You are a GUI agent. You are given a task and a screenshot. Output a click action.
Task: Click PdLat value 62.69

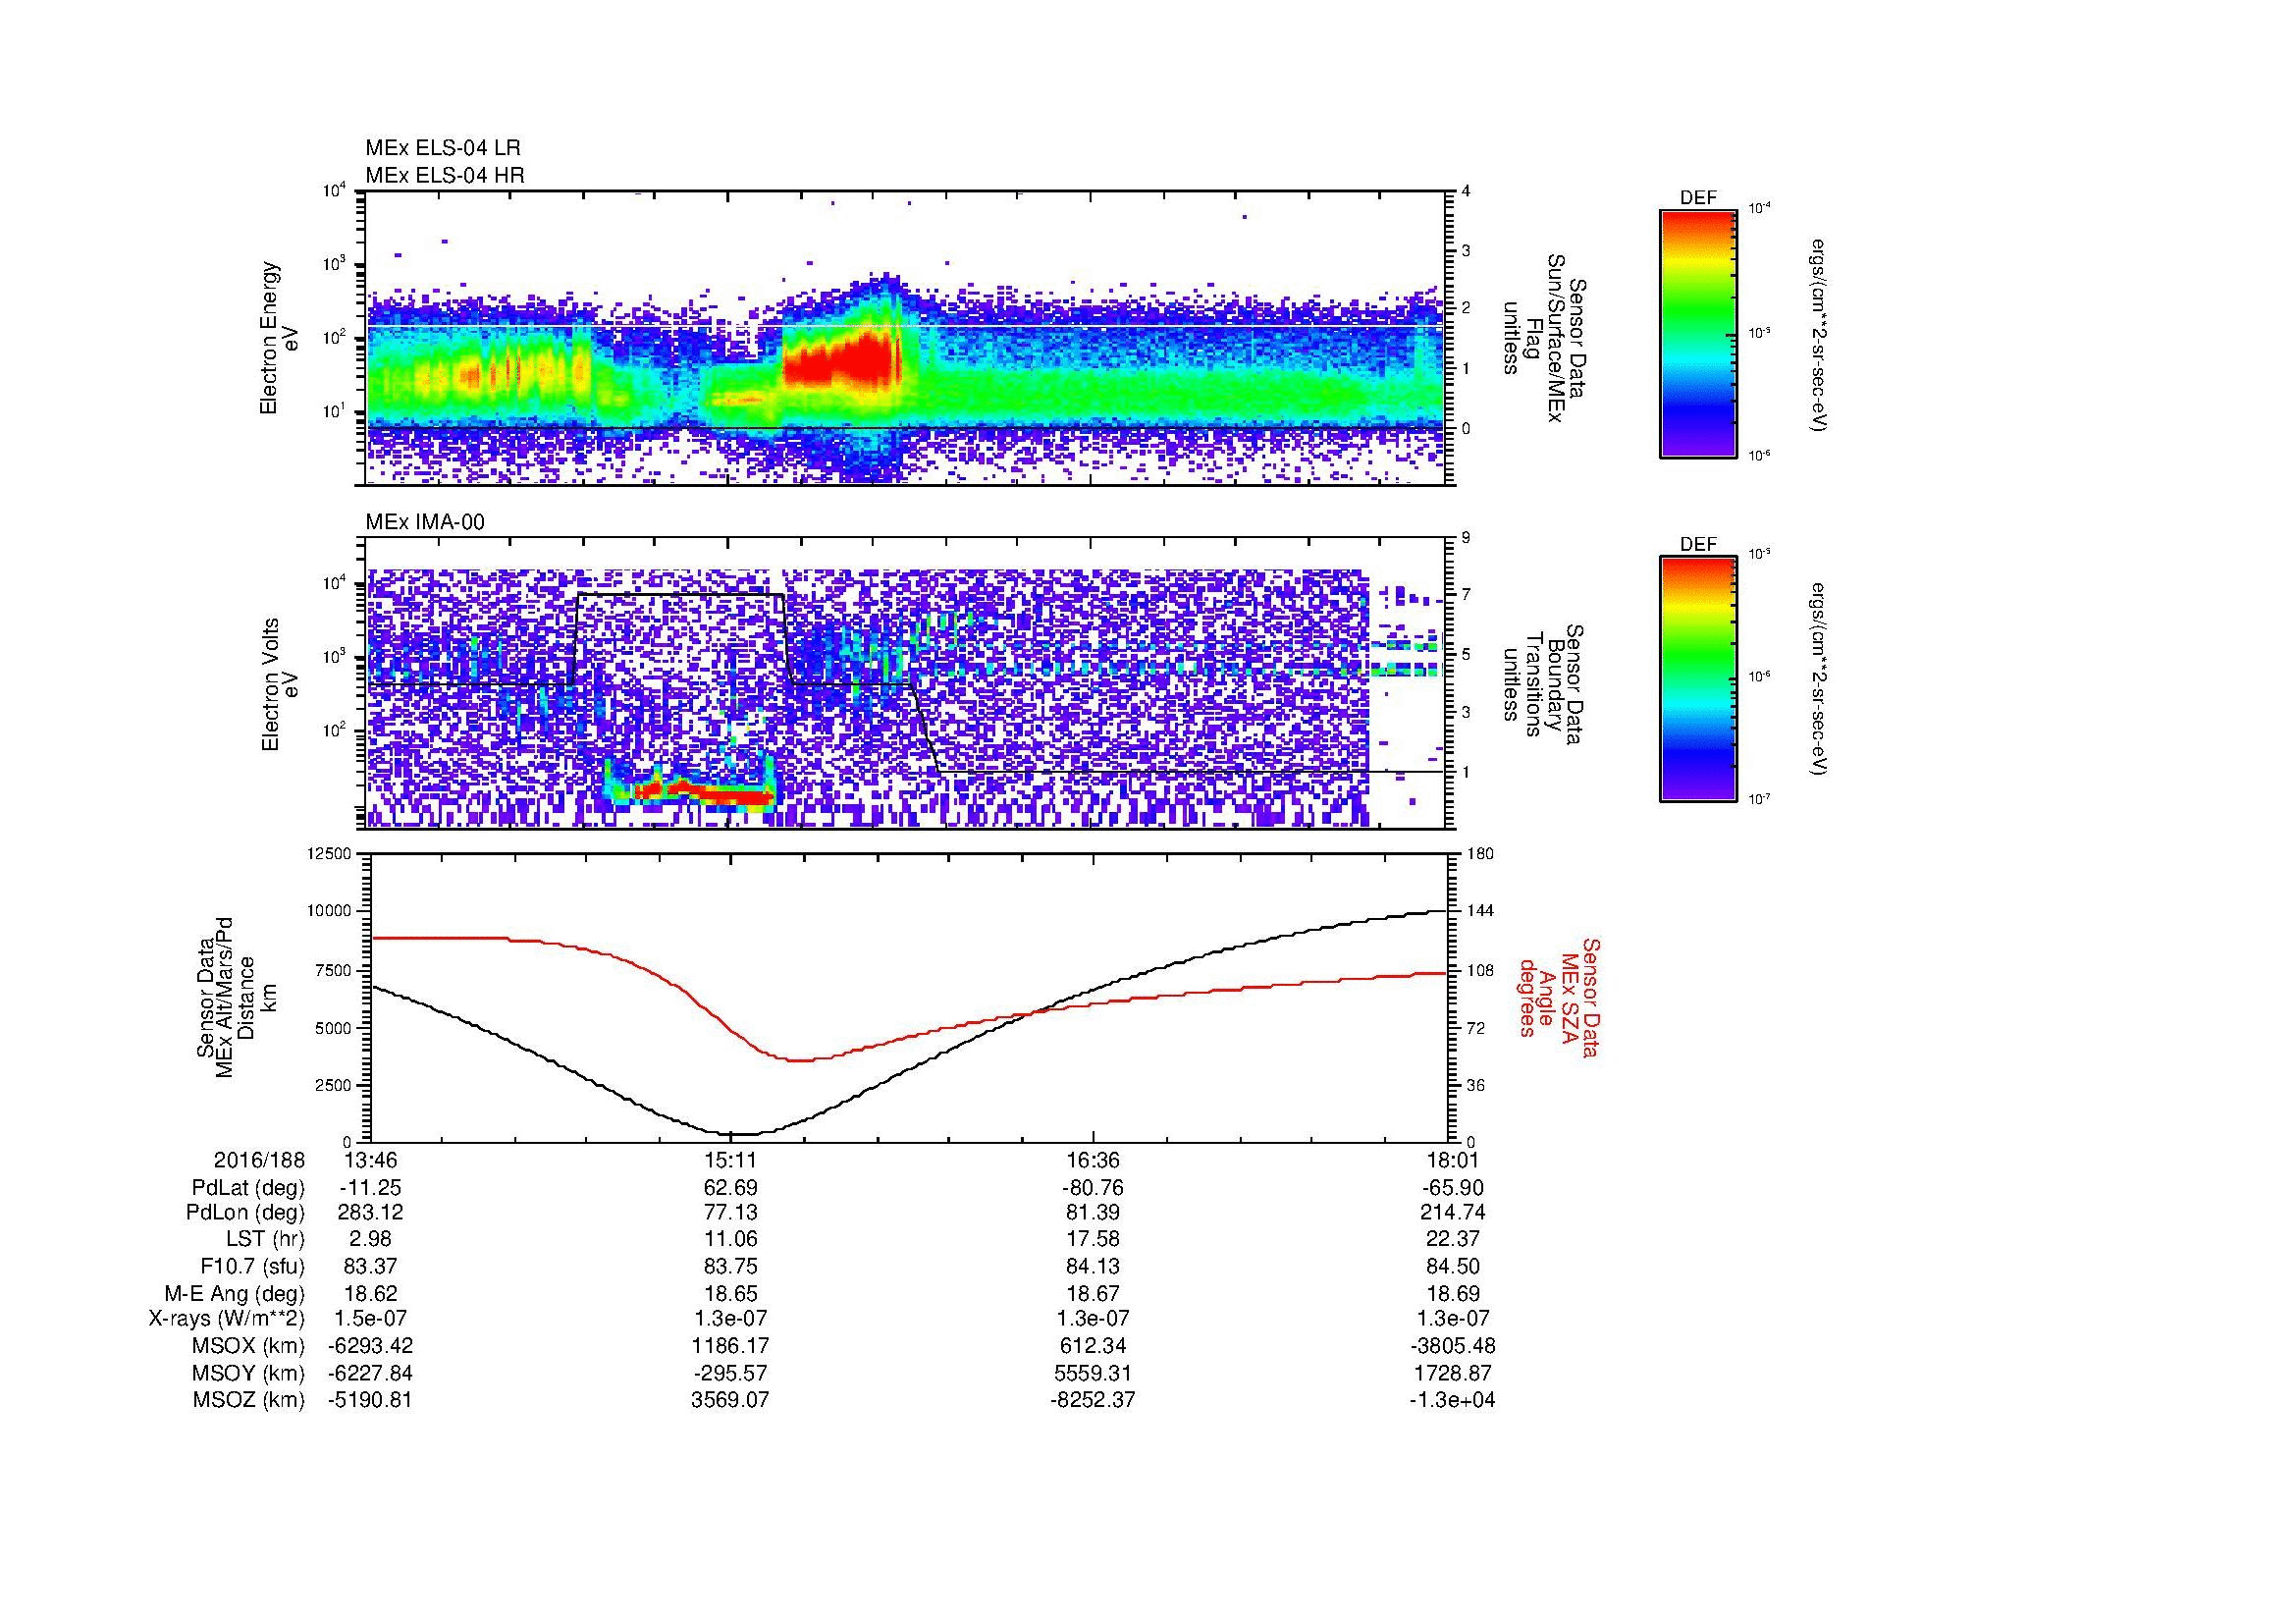pos(731,1188)
